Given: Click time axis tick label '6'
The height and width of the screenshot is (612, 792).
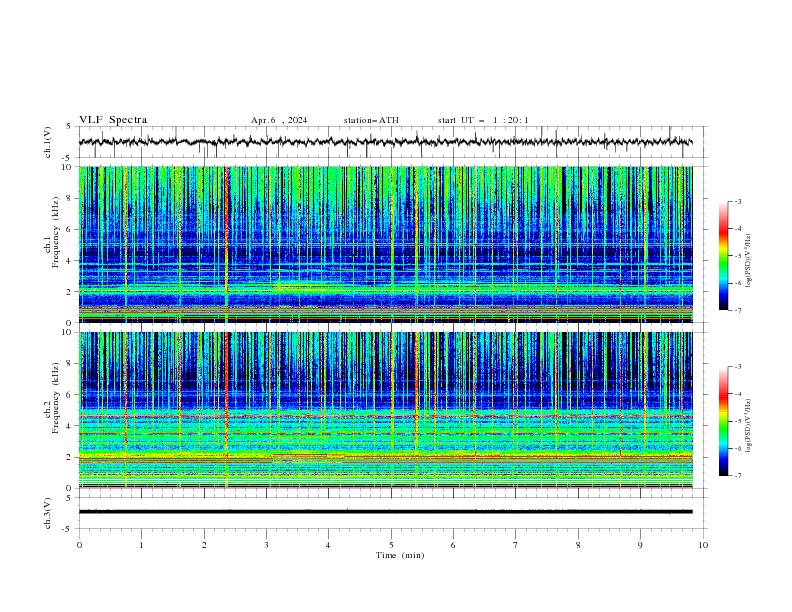Looking at the screenshot, I should click(453, 545).
